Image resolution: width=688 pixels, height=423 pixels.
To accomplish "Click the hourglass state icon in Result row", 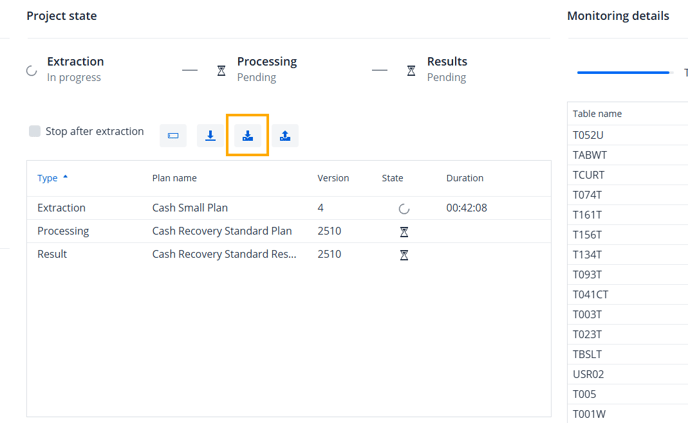I will point(404,255).
